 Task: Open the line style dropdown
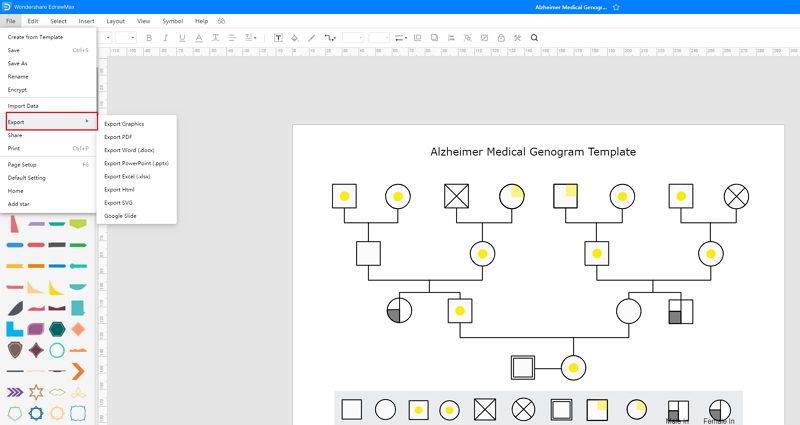pos(401,38)
